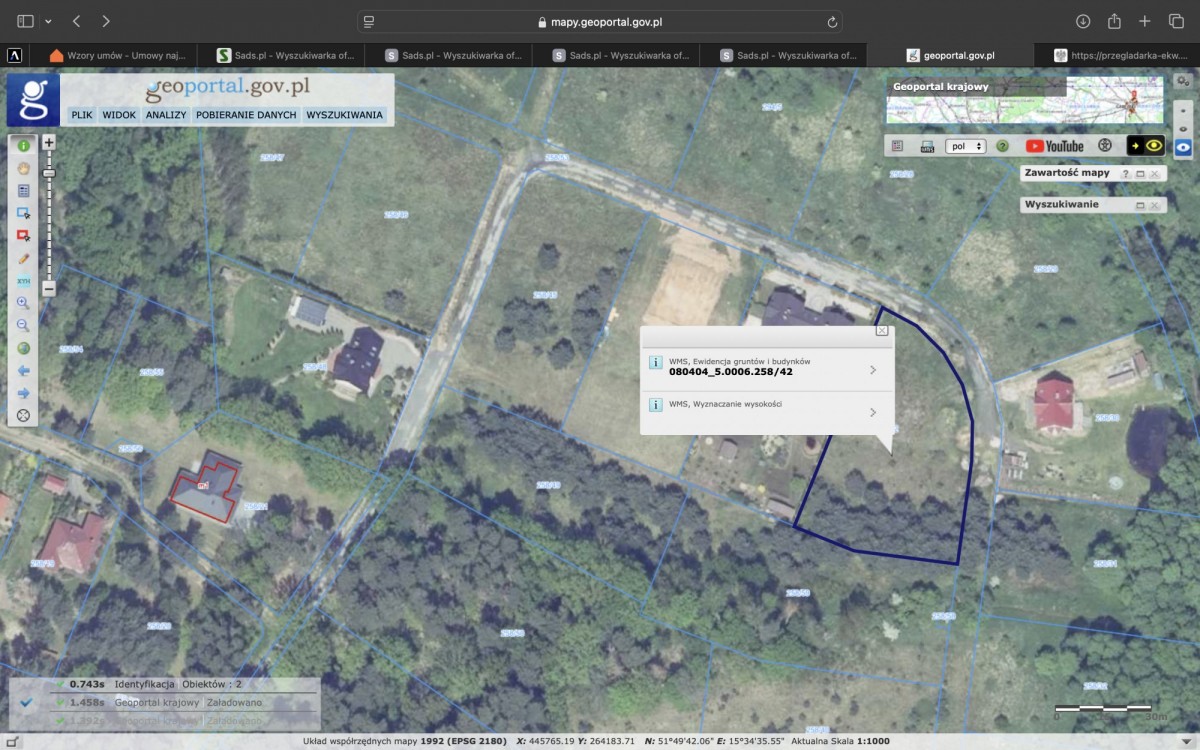Toggle the blue eye visibility button

(1183, 146)
